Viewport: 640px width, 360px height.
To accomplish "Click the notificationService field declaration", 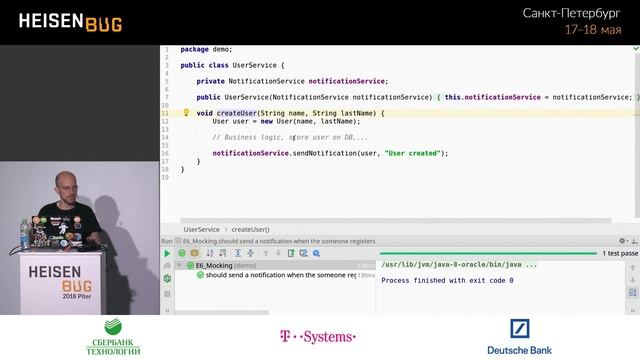I will [347, 81].
